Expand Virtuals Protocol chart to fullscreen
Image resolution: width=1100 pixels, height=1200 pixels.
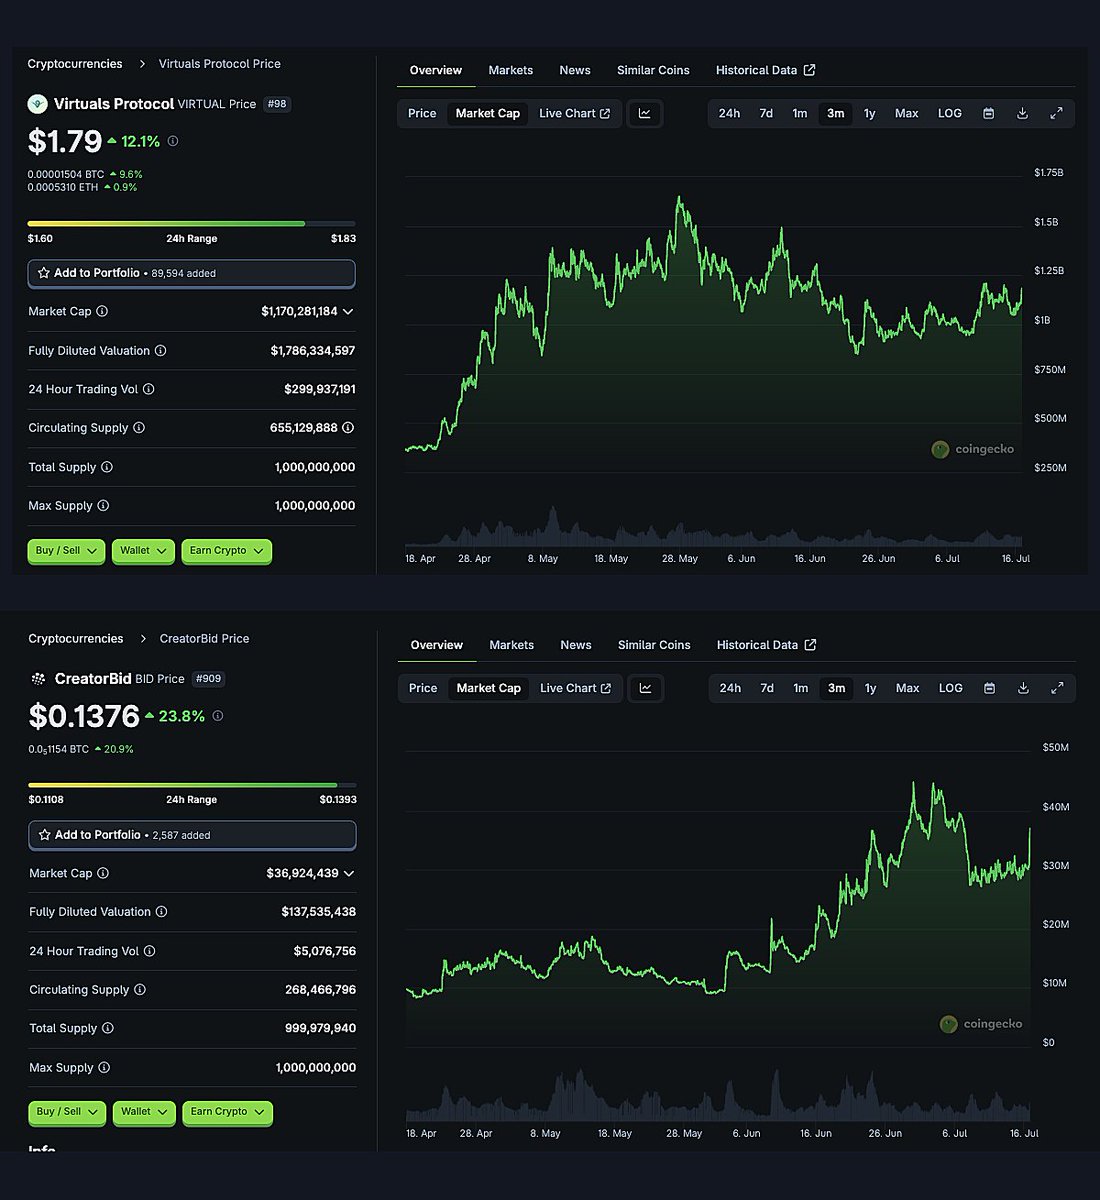tap(1056, 113)
